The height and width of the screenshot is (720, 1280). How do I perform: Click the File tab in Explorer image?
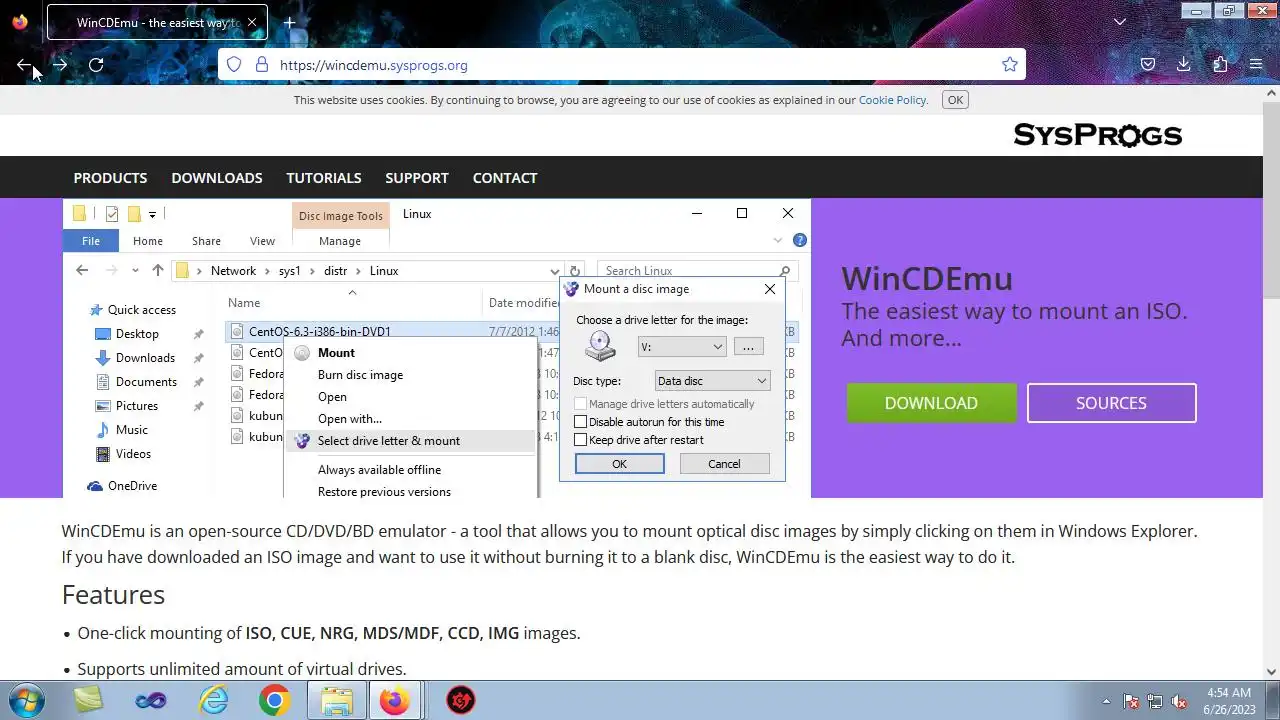pyautogui.click(x=91, y=241)
